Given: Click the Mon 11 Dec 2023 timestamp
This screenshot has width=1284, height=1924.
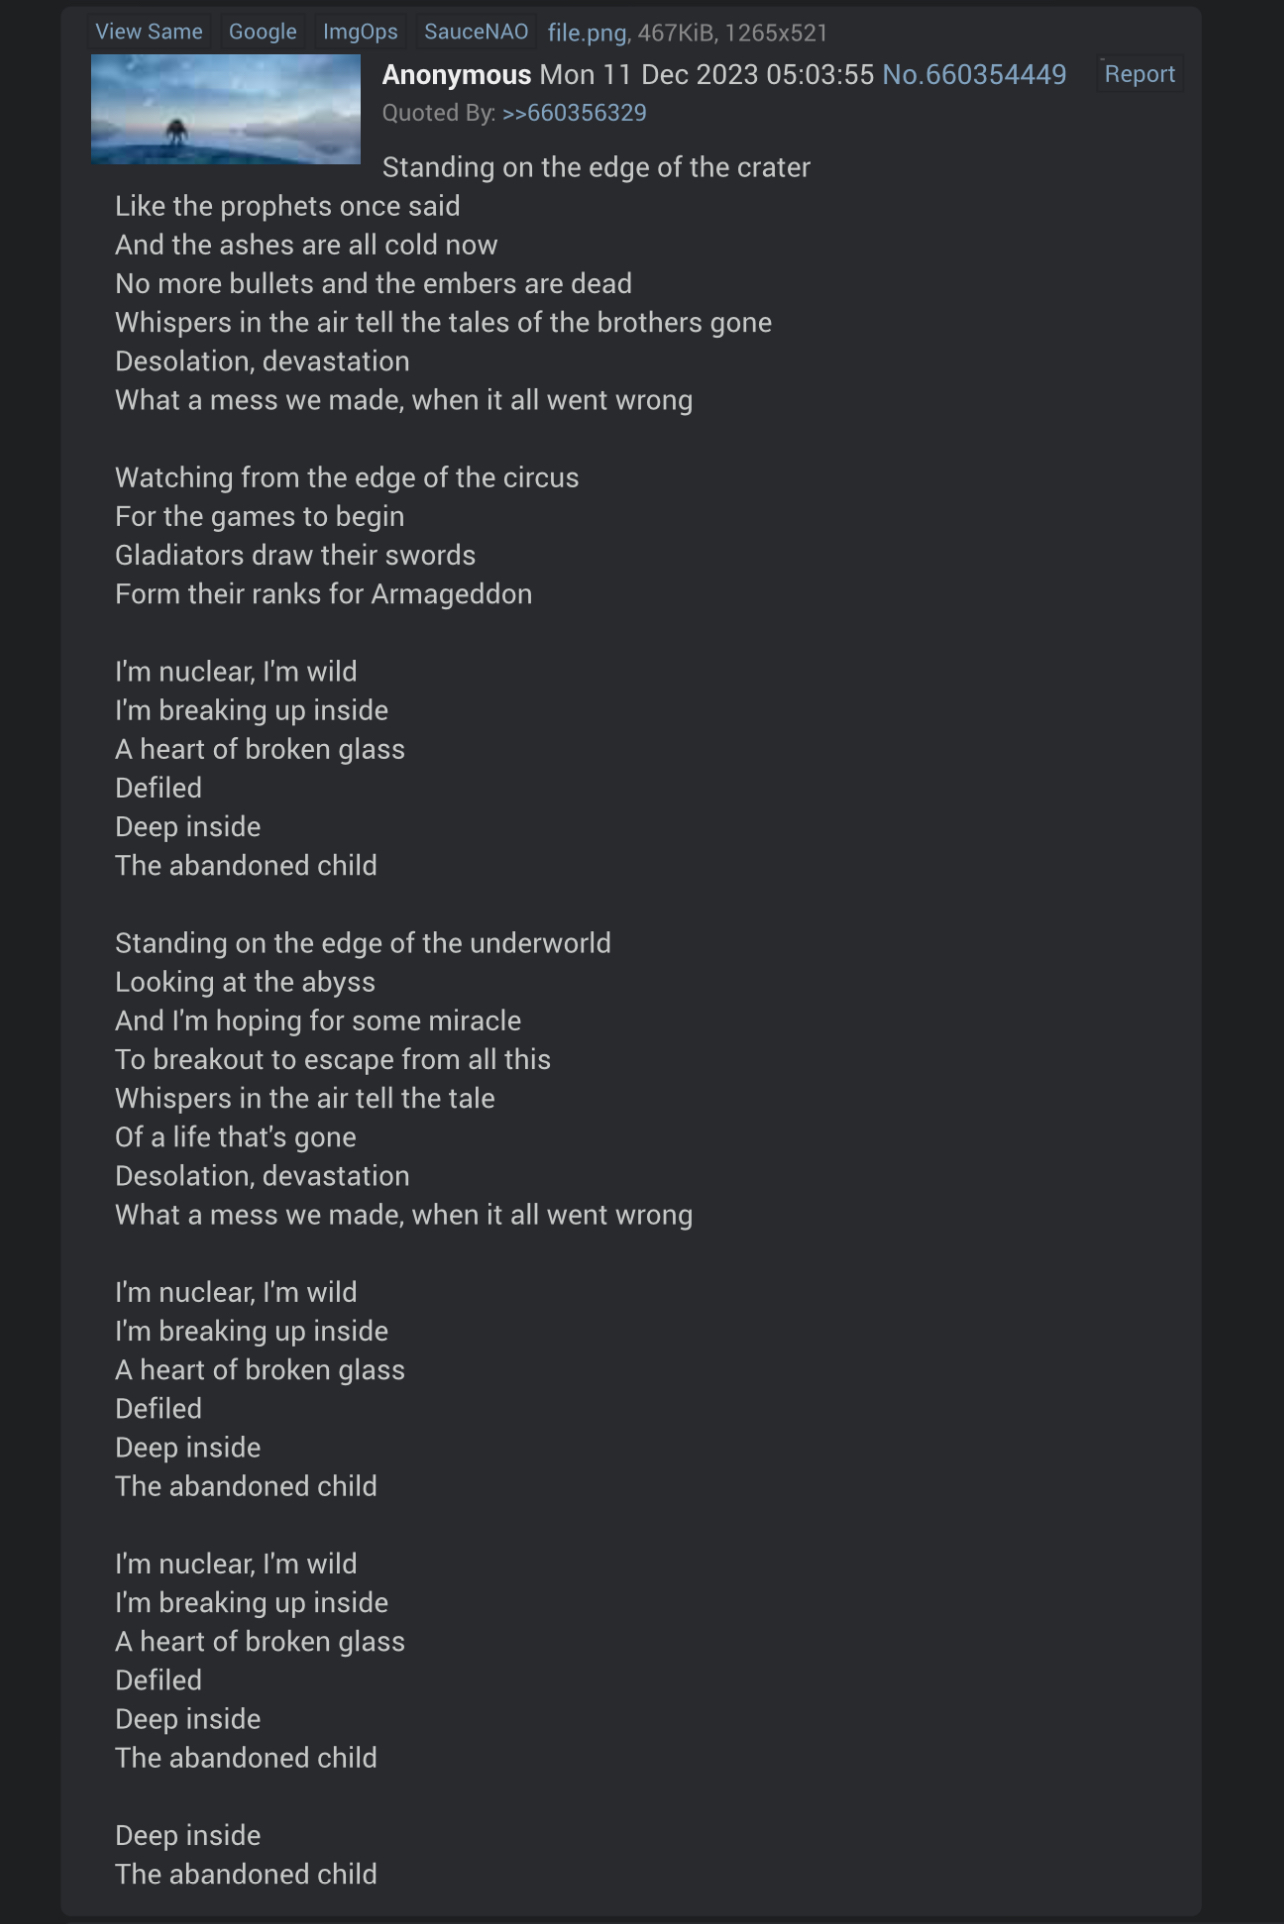Looking at the screenshot, I should (706, 75).
